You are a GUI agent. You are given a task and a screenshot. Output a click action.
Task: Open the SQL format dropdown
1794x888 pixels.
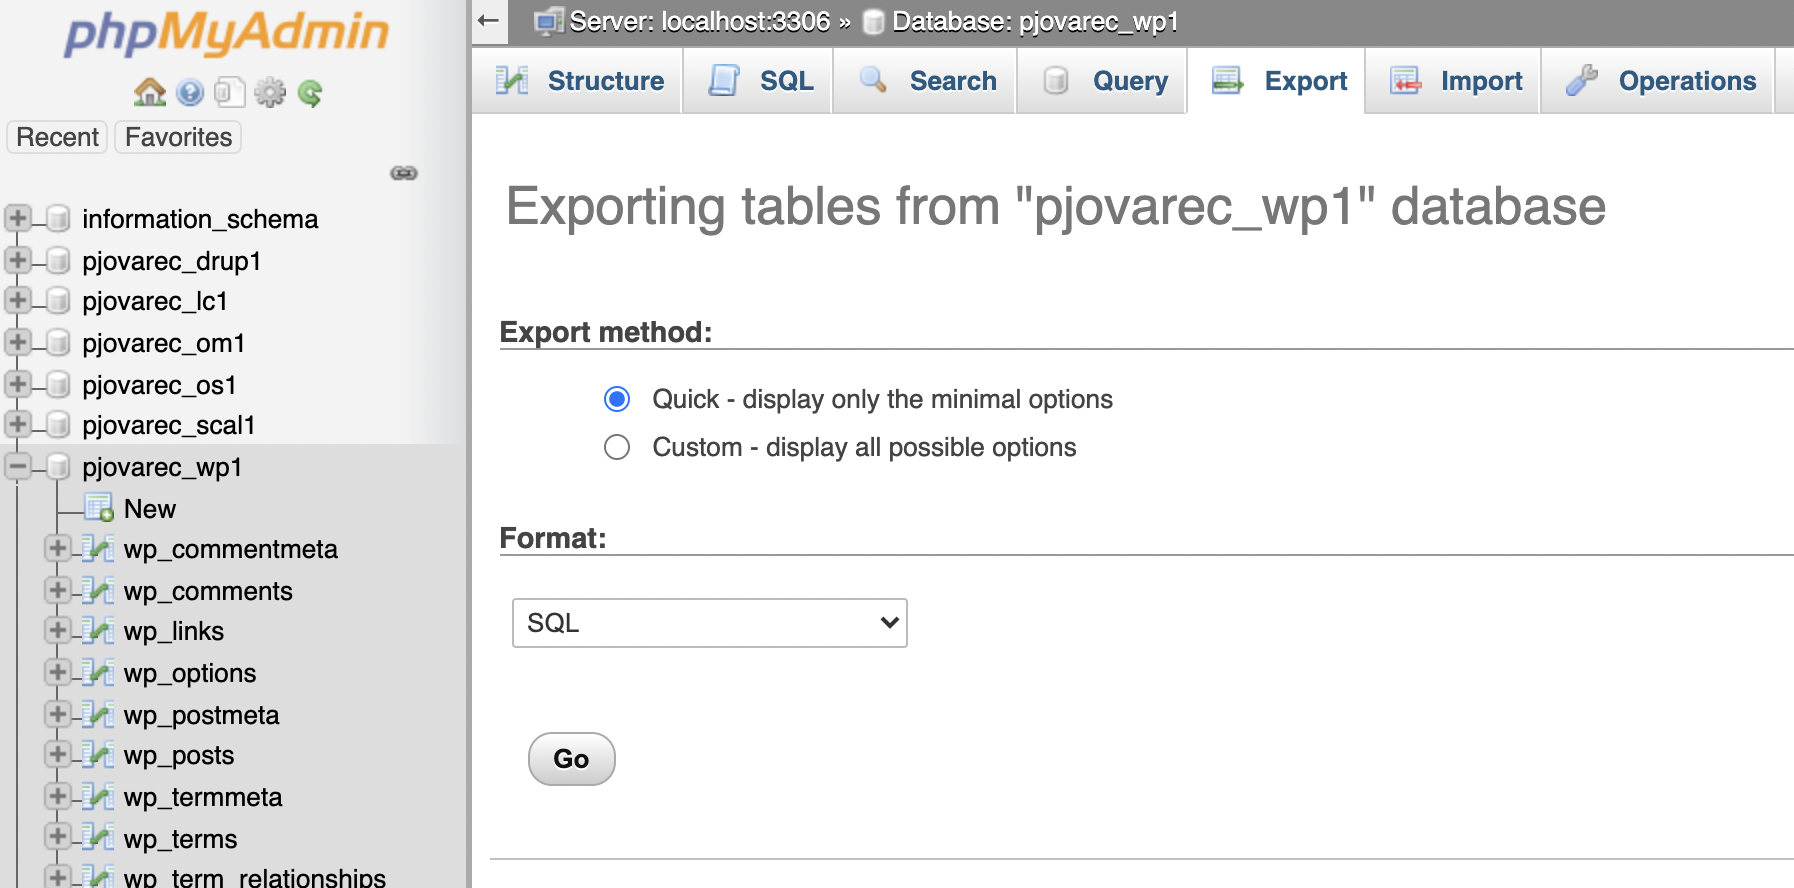[709, 623]
